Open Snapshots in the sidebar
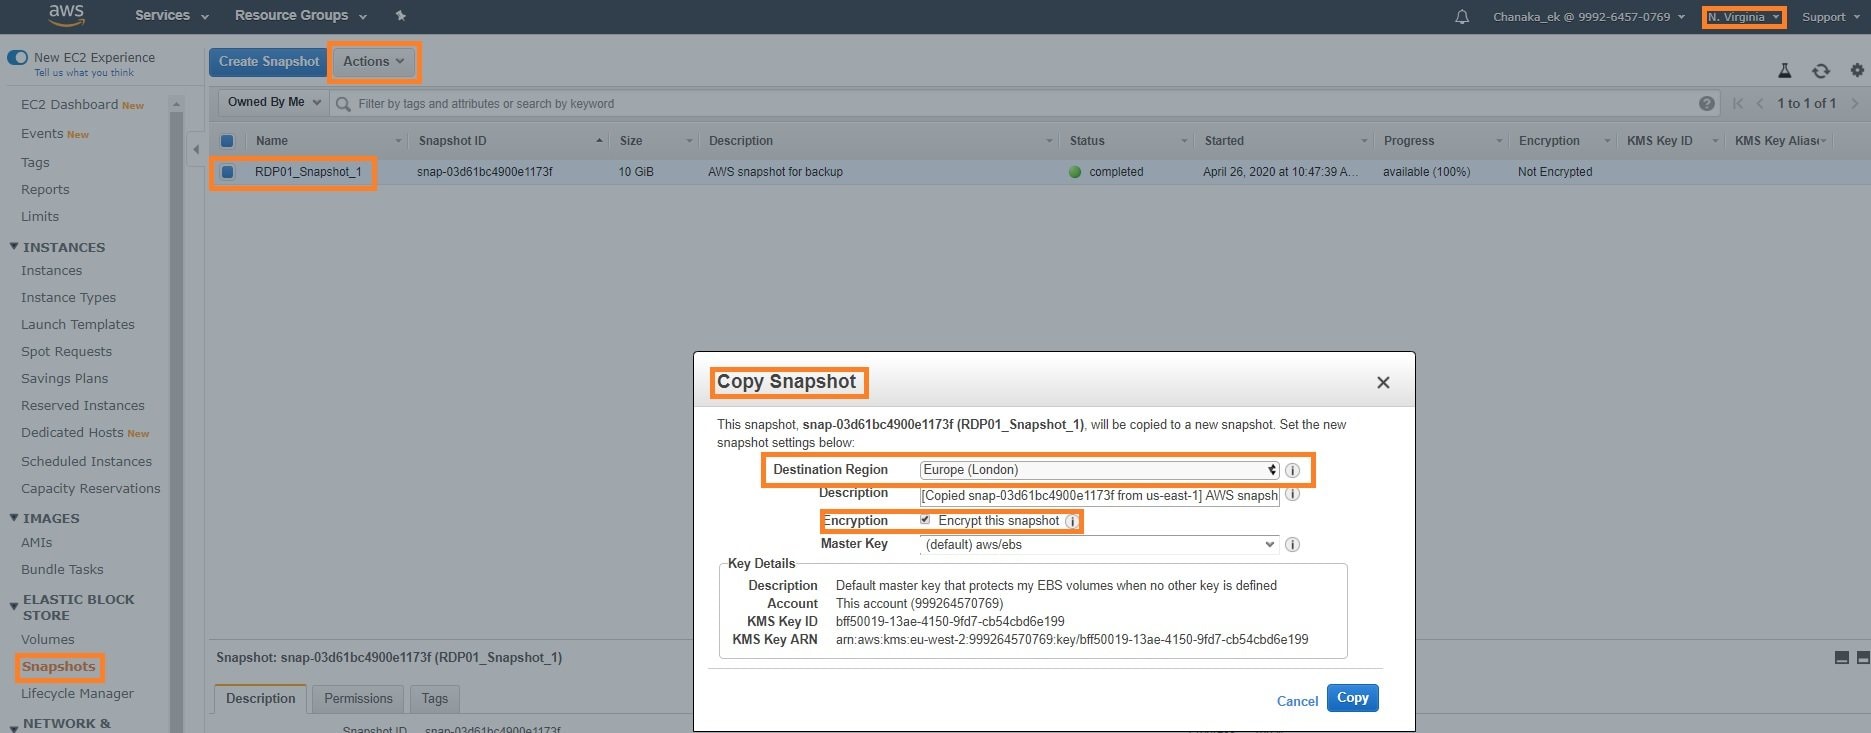The width and height of the screenshot is (1871, 733). 59,667
